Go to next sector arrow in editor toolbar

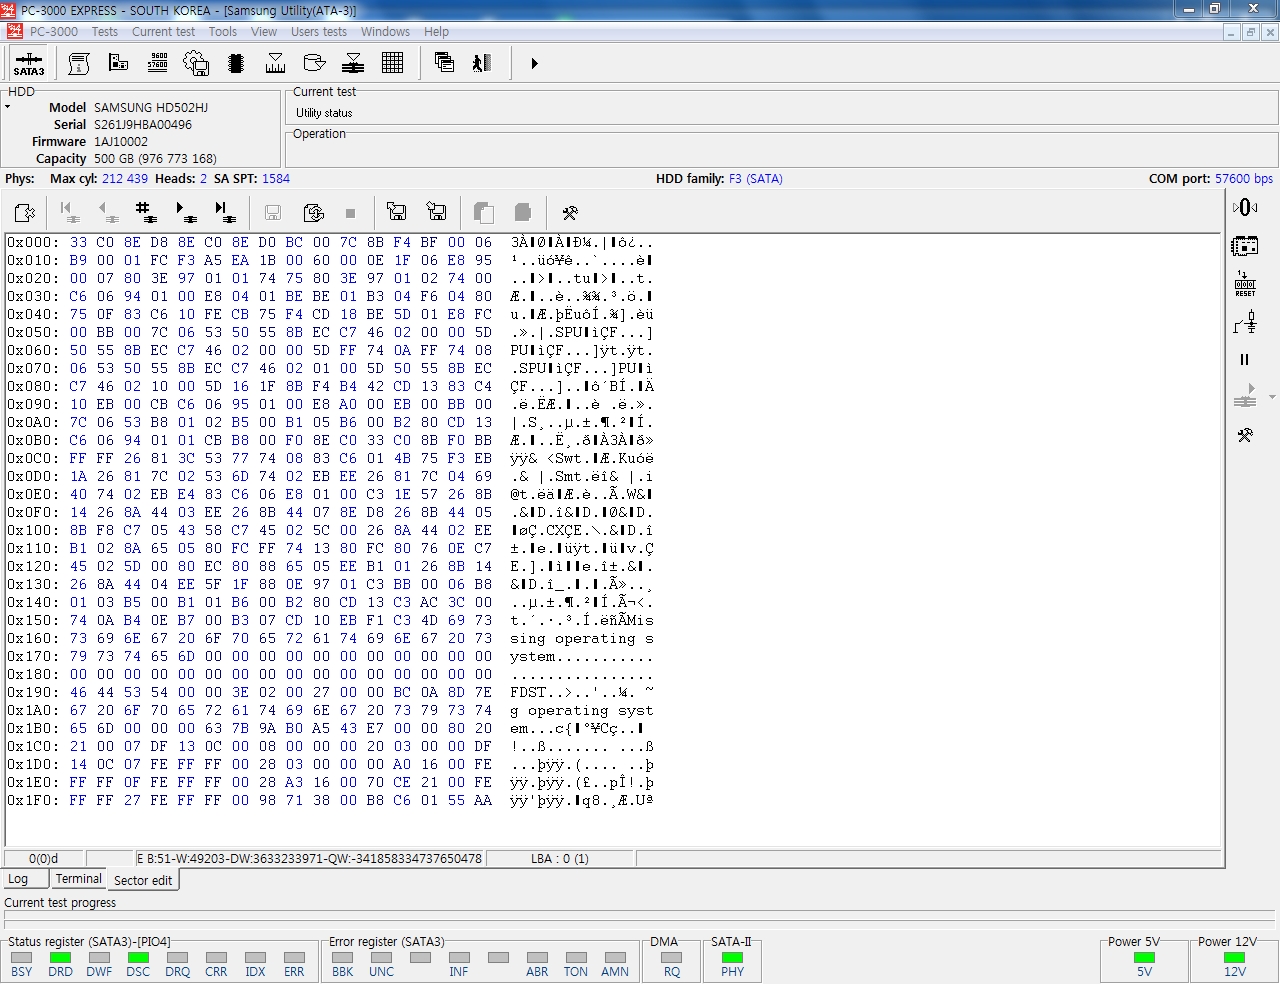(x=185, y=212)
